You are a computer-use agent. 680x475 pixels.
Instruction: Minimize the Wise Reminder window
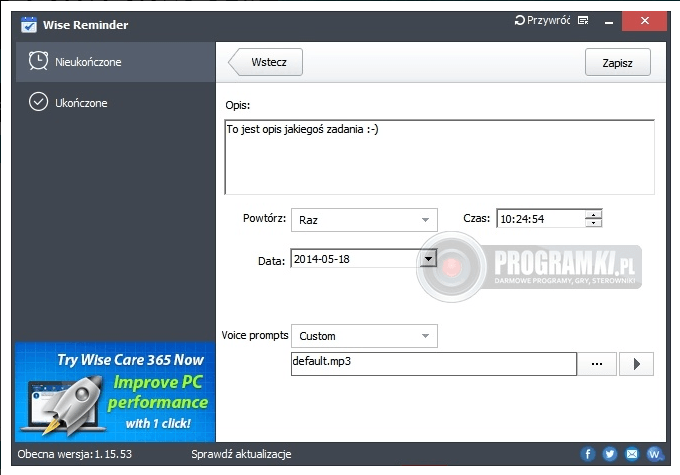[609, 21]
